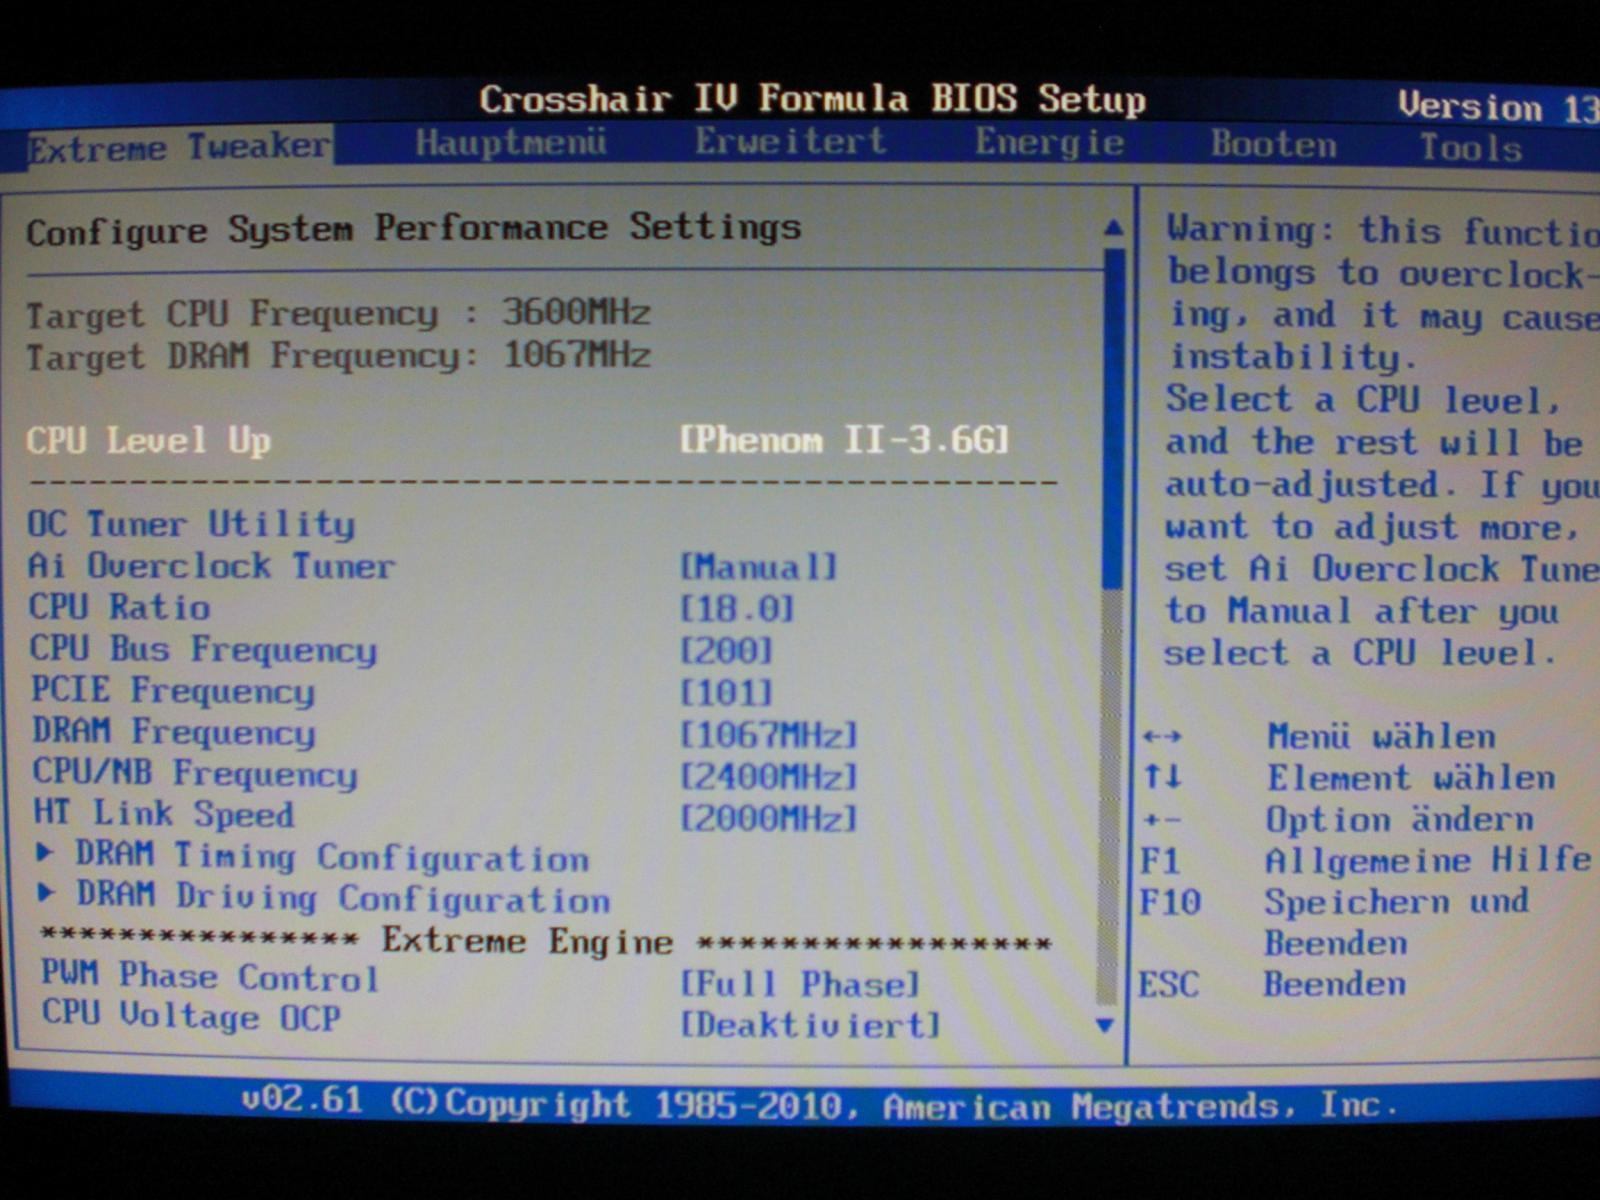Image resolution: width=1600 pixels, height=1200 pixels.
Task: Click the F1 Allgemeine Hilfe hint
Action: [x=1365, y=861]
